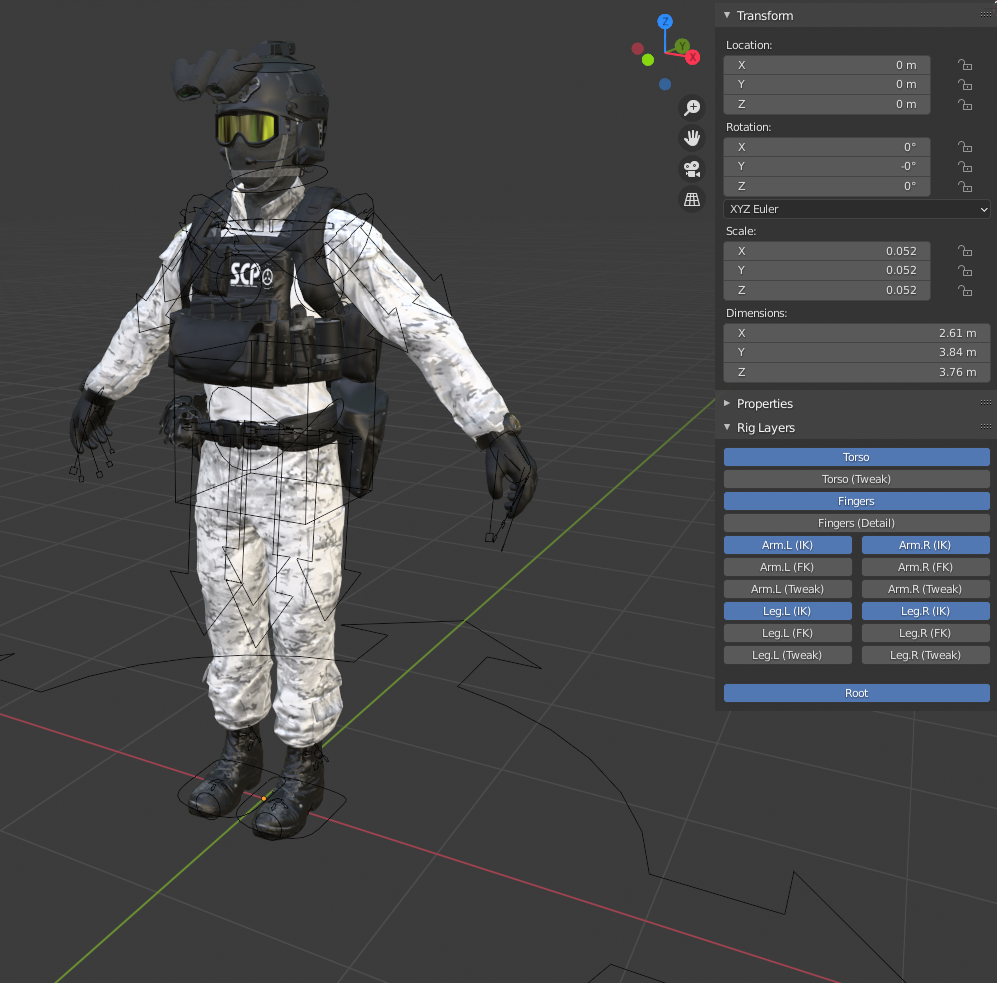Lock Location Z with padlock icon
This screenshot has width=997, height=983.
pos(965,104)
